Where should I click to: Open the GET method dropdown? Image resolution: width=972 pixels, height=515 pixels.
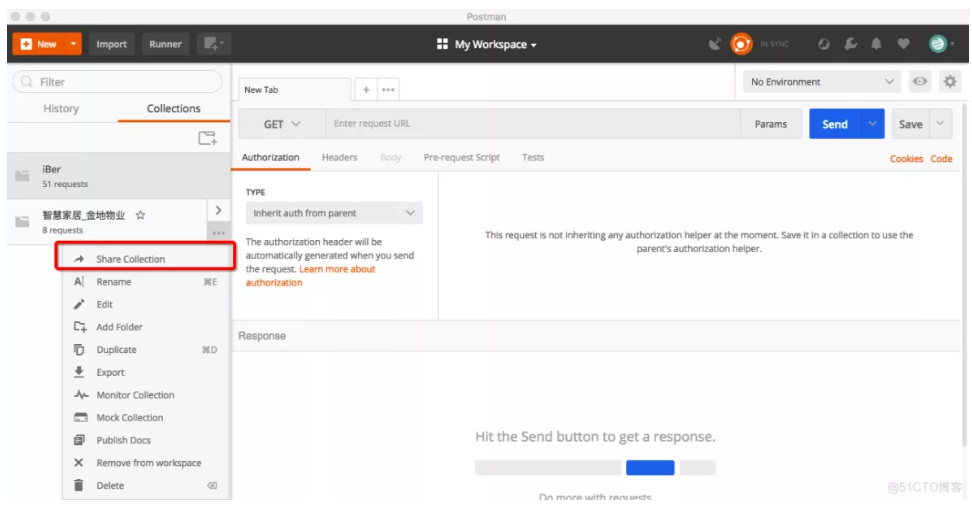(282, 124)
